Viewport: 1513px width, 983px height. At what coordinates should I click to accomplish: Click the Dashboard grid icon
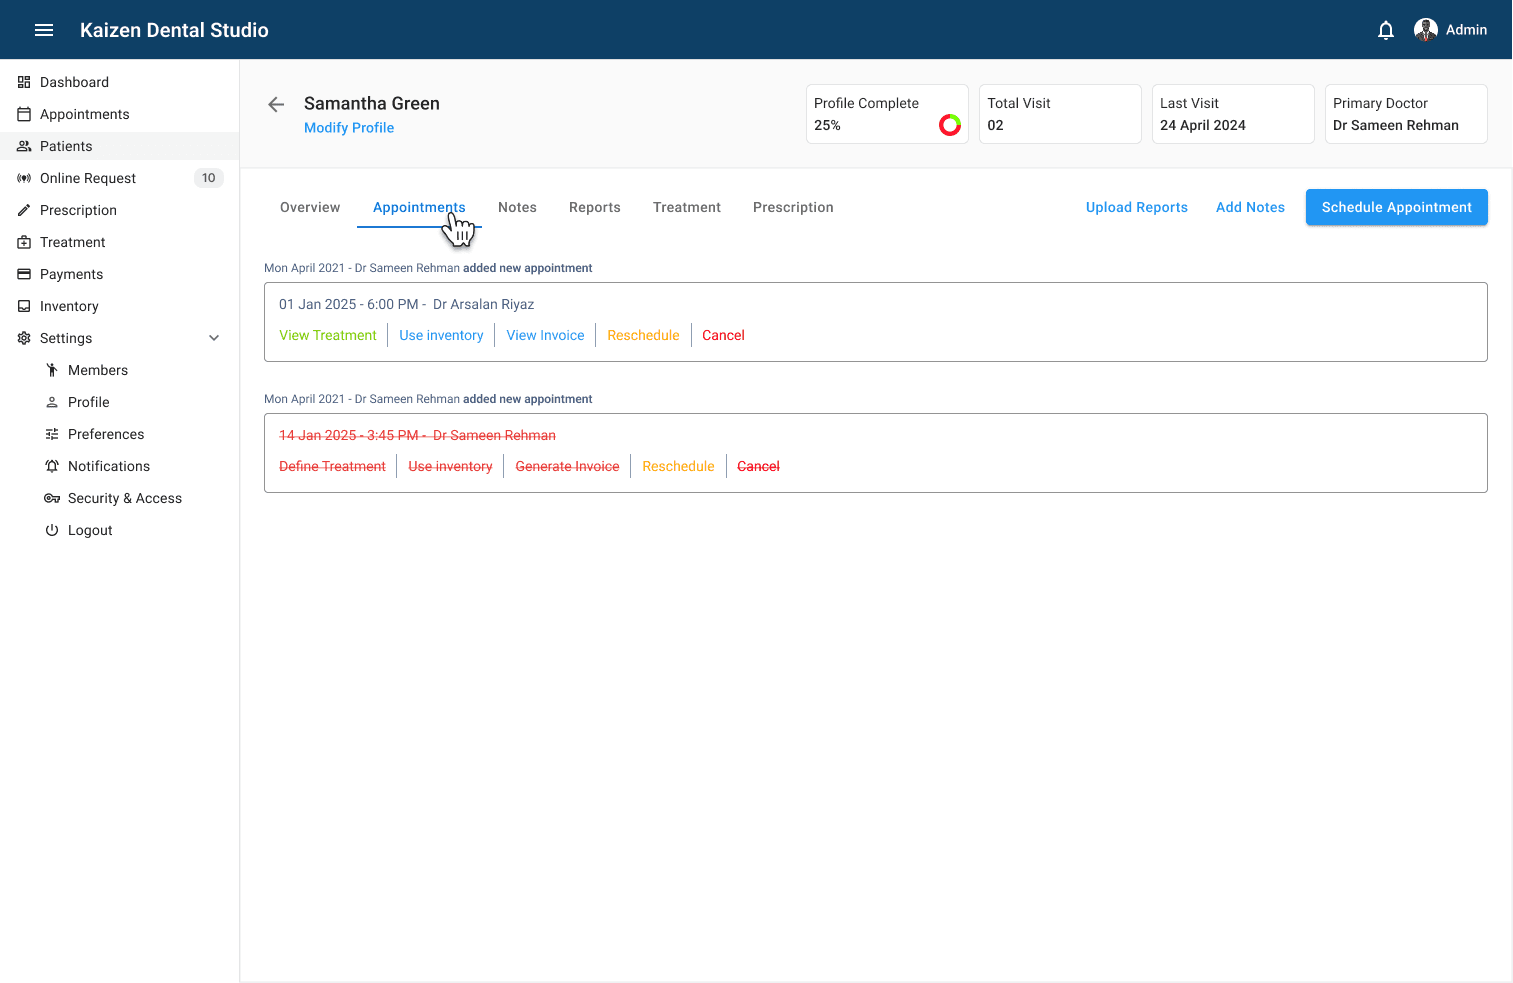coord(24,82)
